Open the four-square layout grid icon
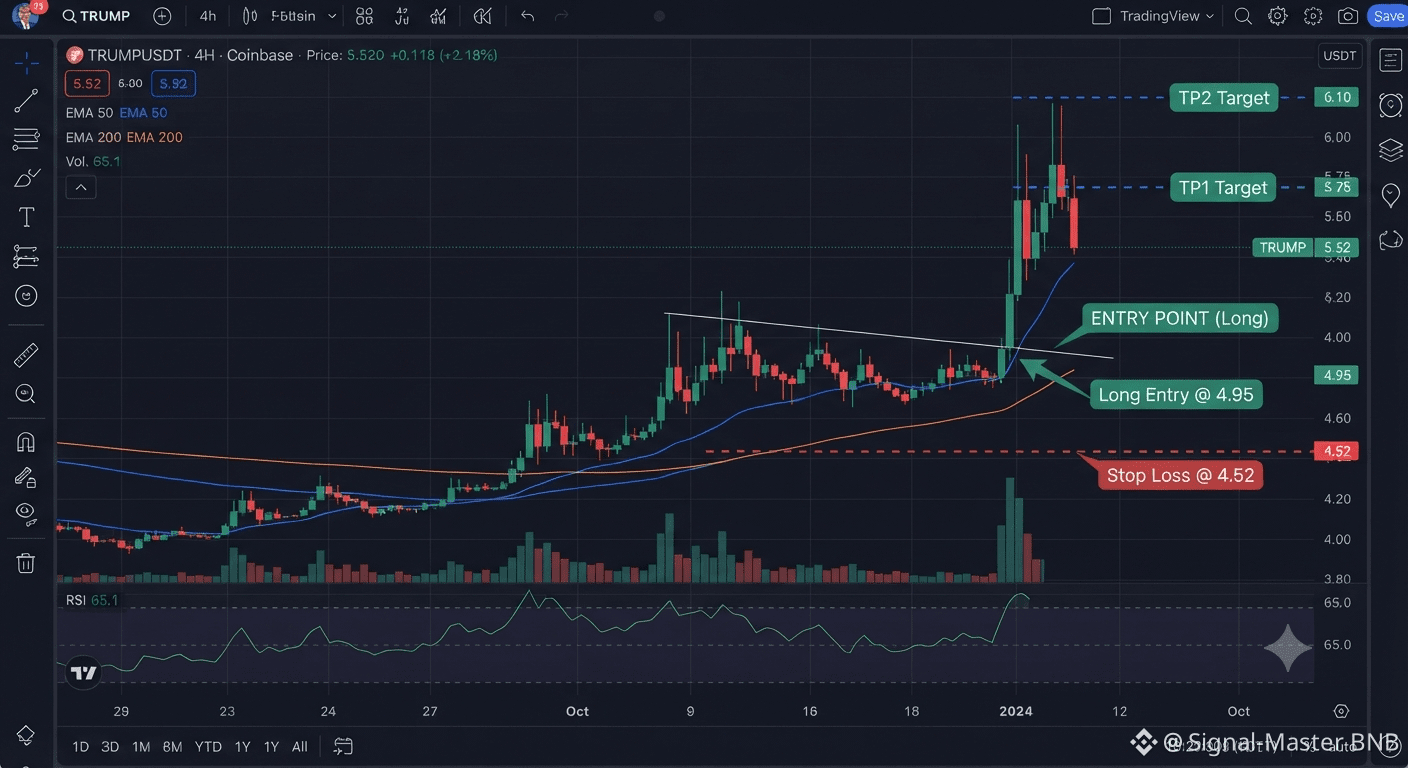The height and width of the screenshot is (768, 1408). click(364, 16)
